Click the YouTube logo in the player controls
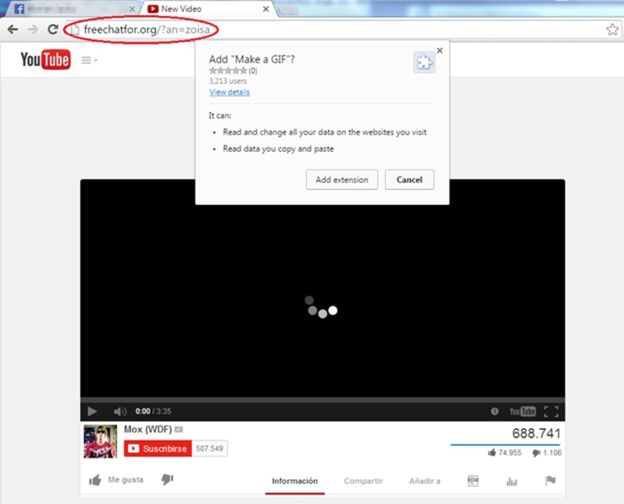Image resolution: width=624 pixels, height=504 pixels. point(523,411)
